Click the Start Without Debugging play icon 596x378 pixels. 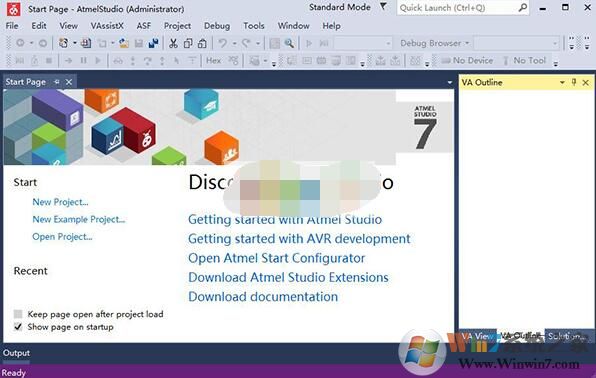309,43
